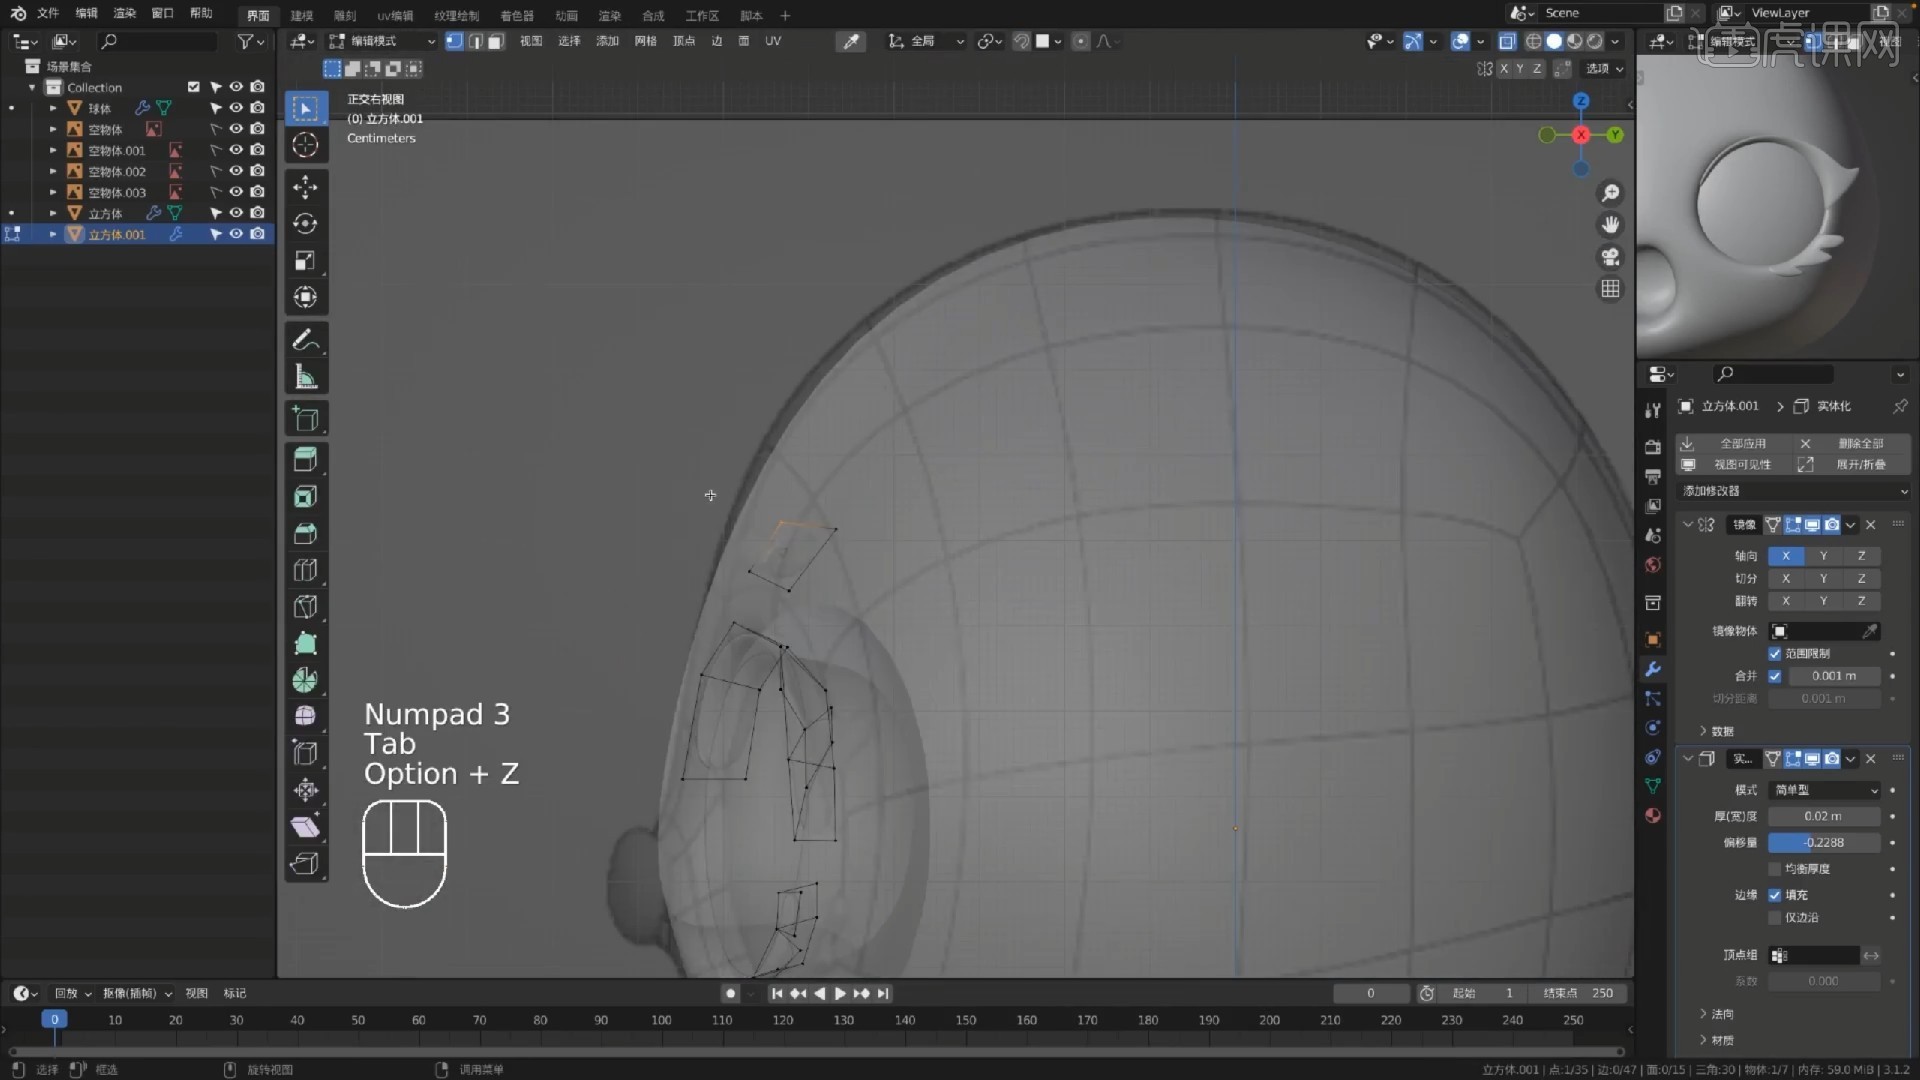Choose the Scale tool

[305, 261]
